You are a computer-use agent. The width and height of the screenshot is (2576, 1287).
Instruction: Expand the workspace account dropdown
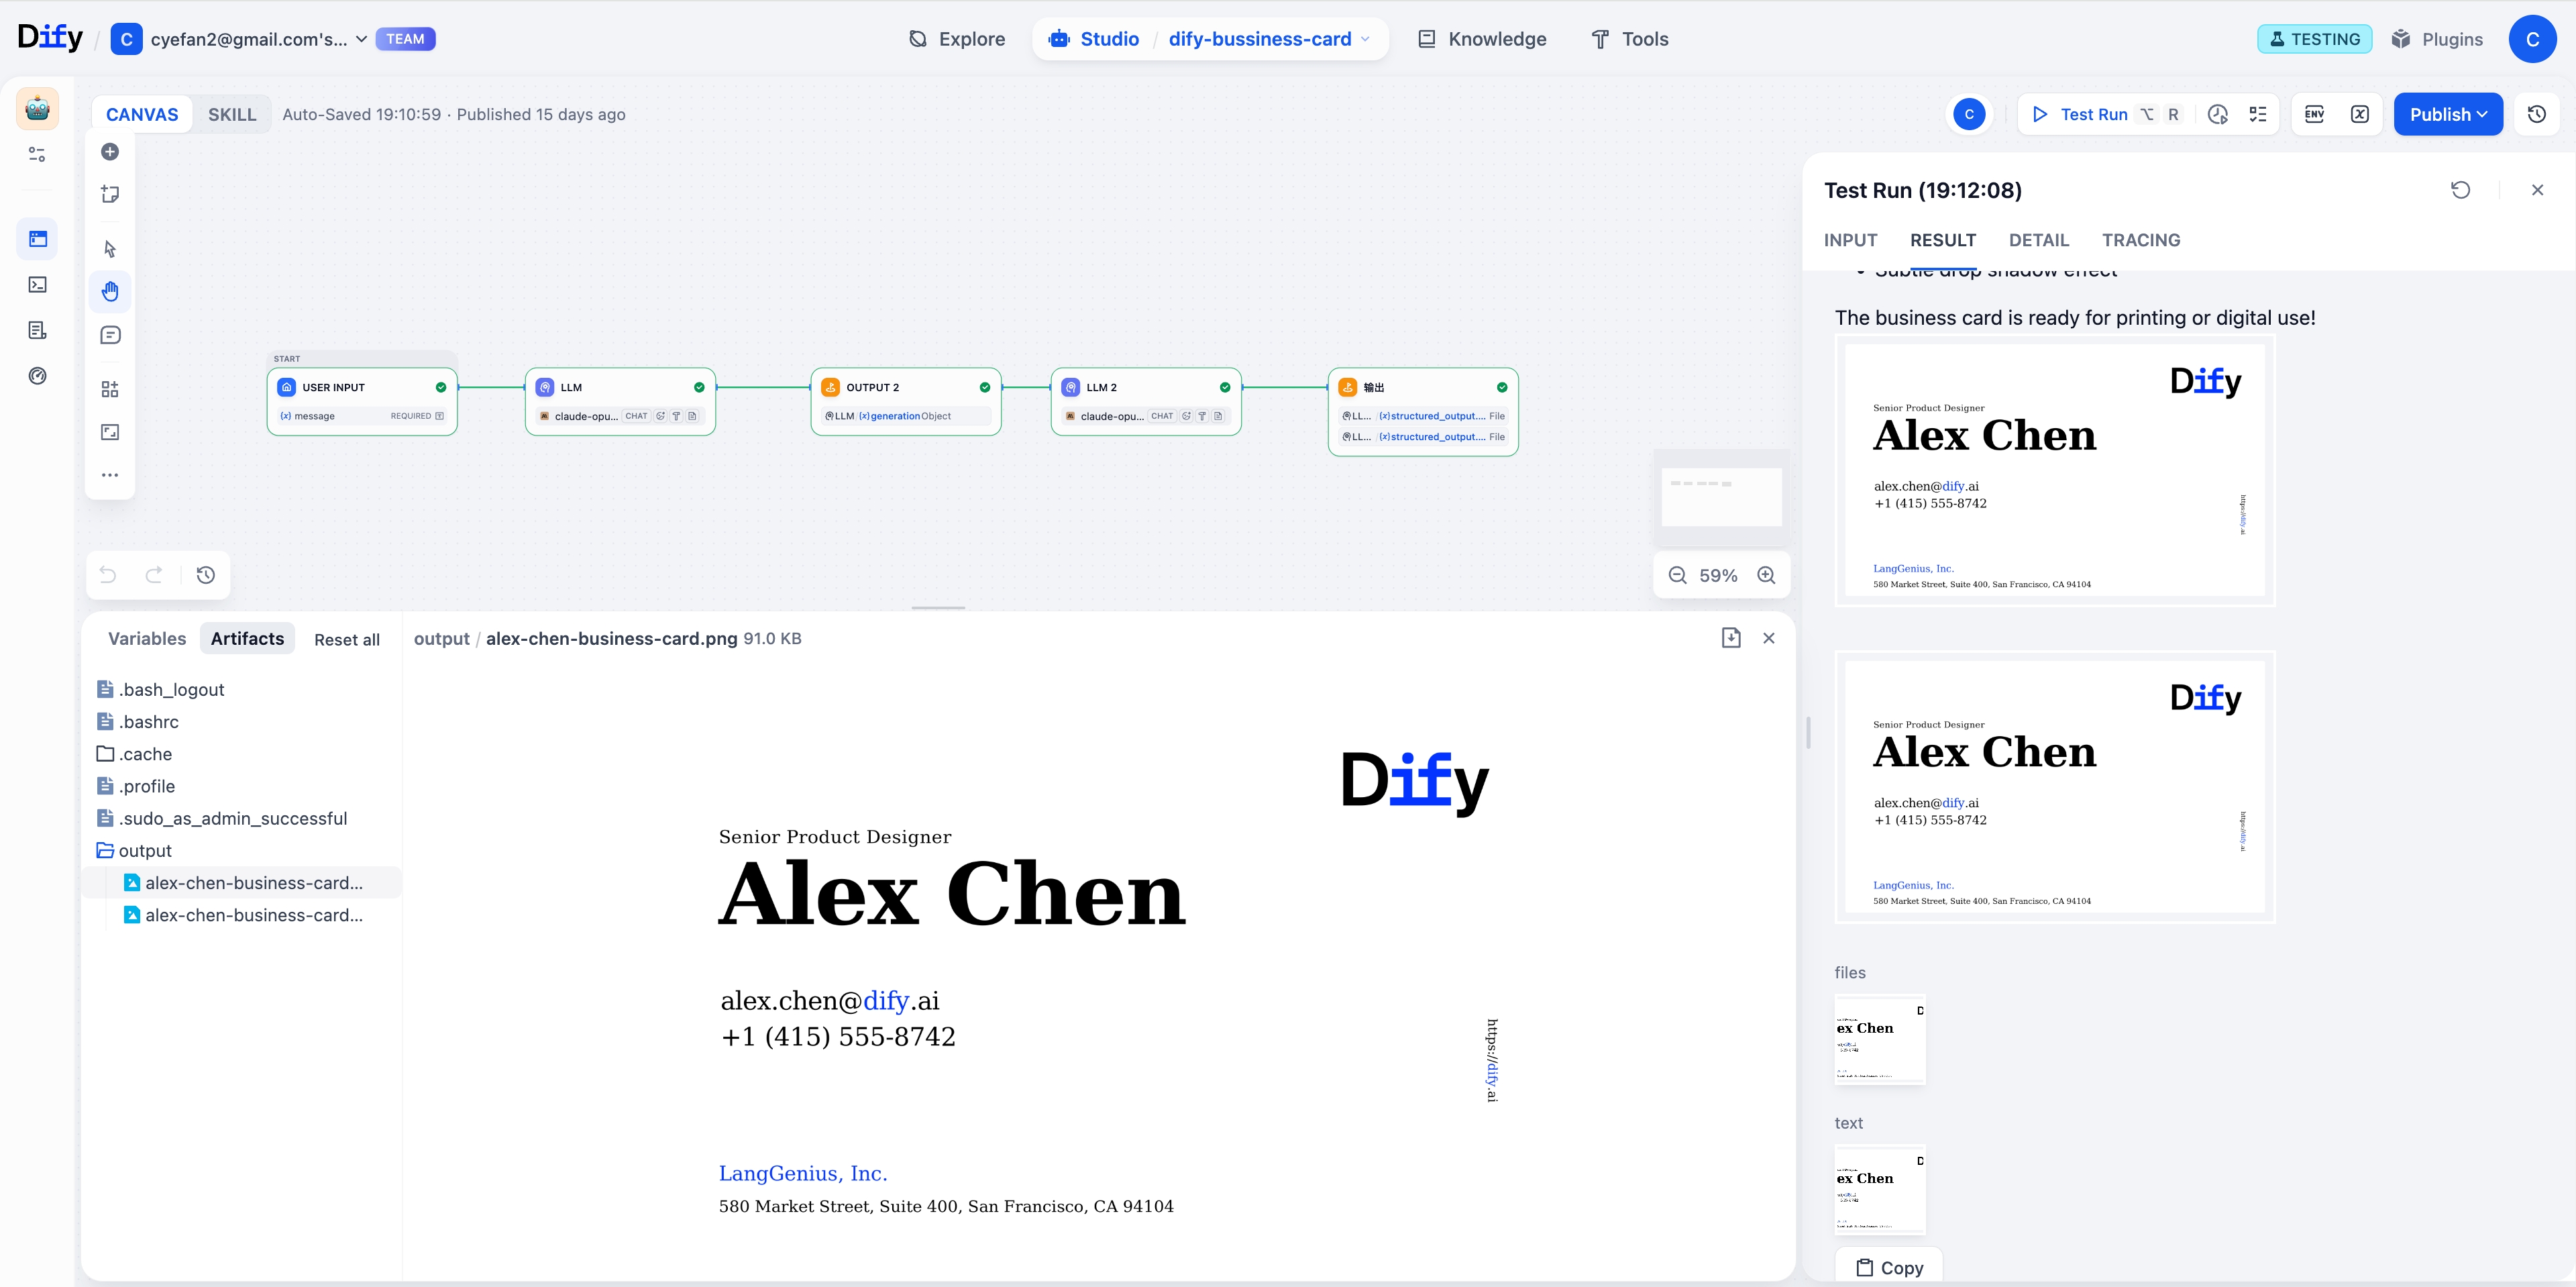coord(360,39)
